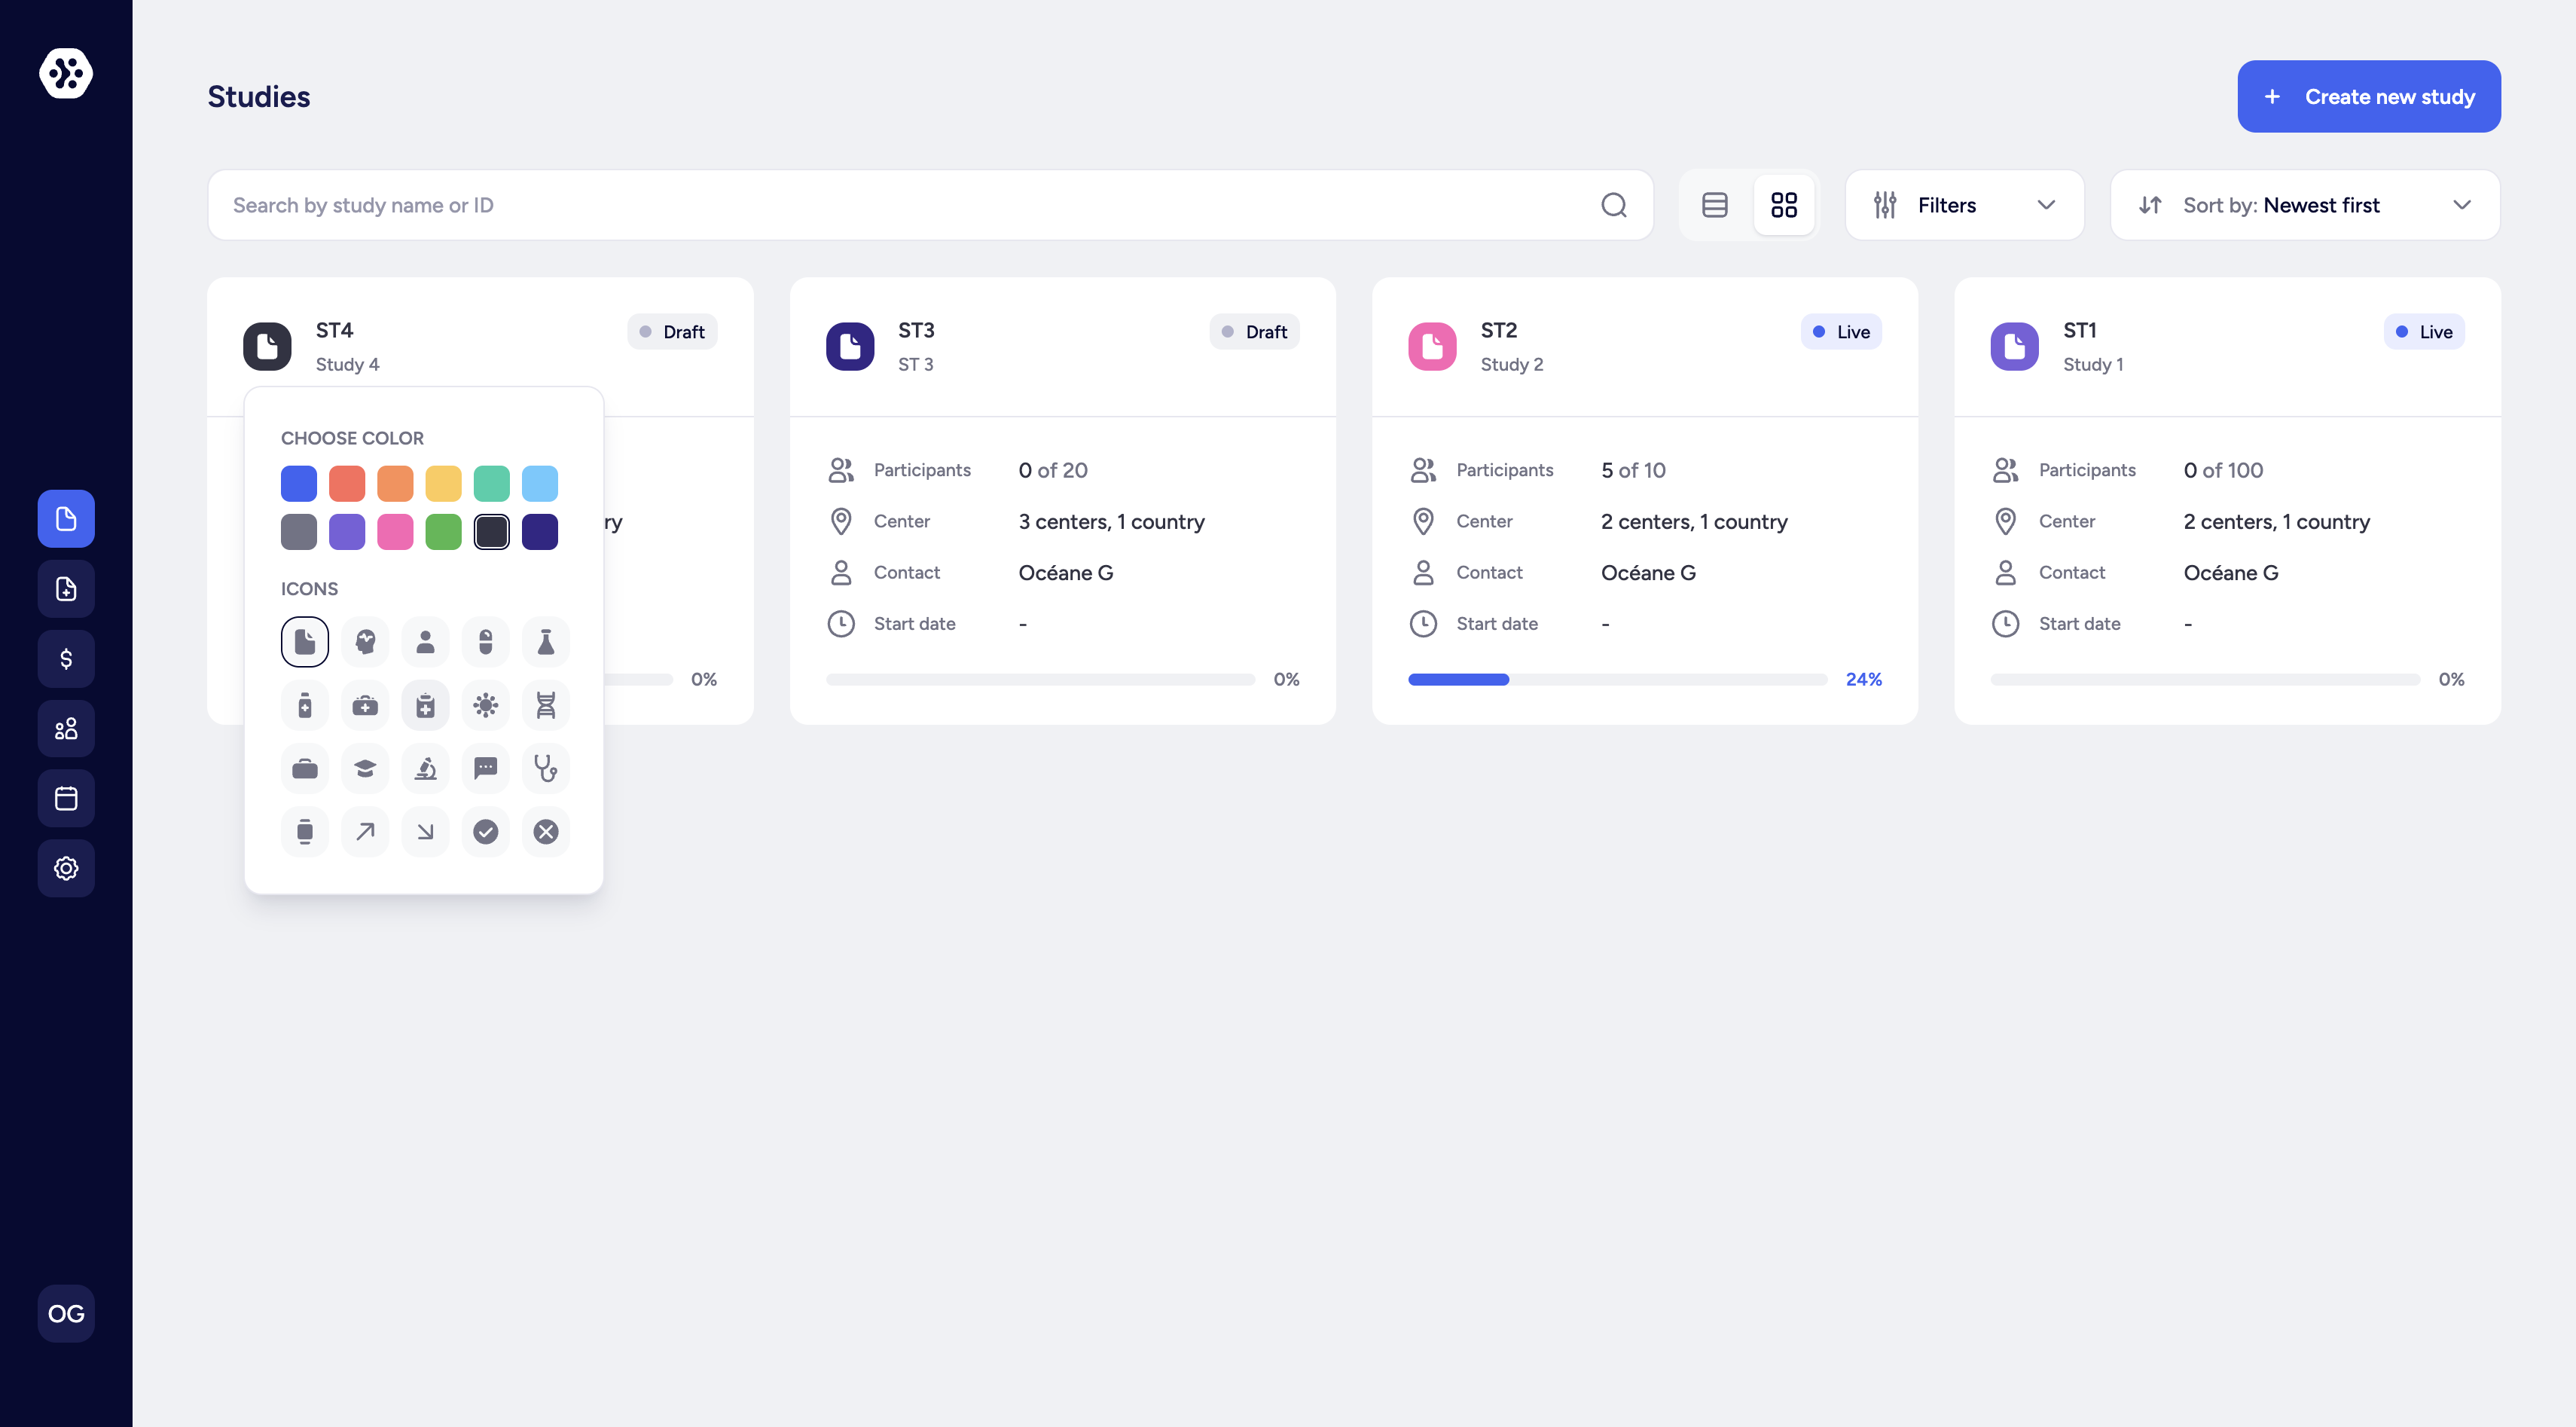Open the team members sidebar item
2576x1427 pixels.
[x=66, y=729]
